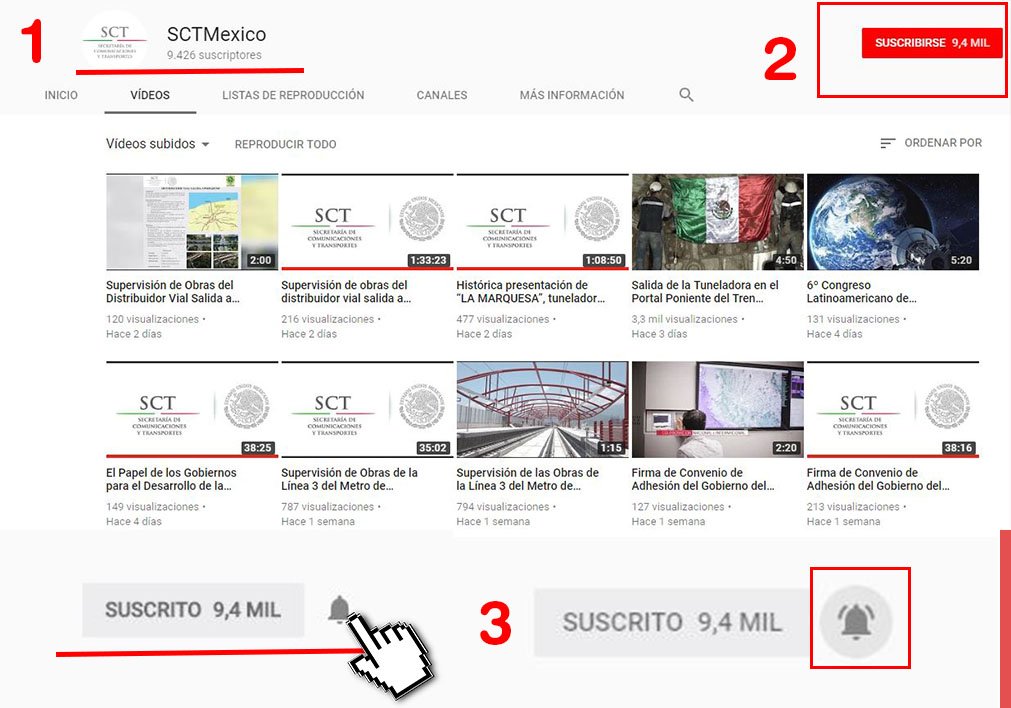Open title 'Supervisión de las Obras de la Línea 3'
The height and width of the screenshot is (708, 1011).
[527, 479]
